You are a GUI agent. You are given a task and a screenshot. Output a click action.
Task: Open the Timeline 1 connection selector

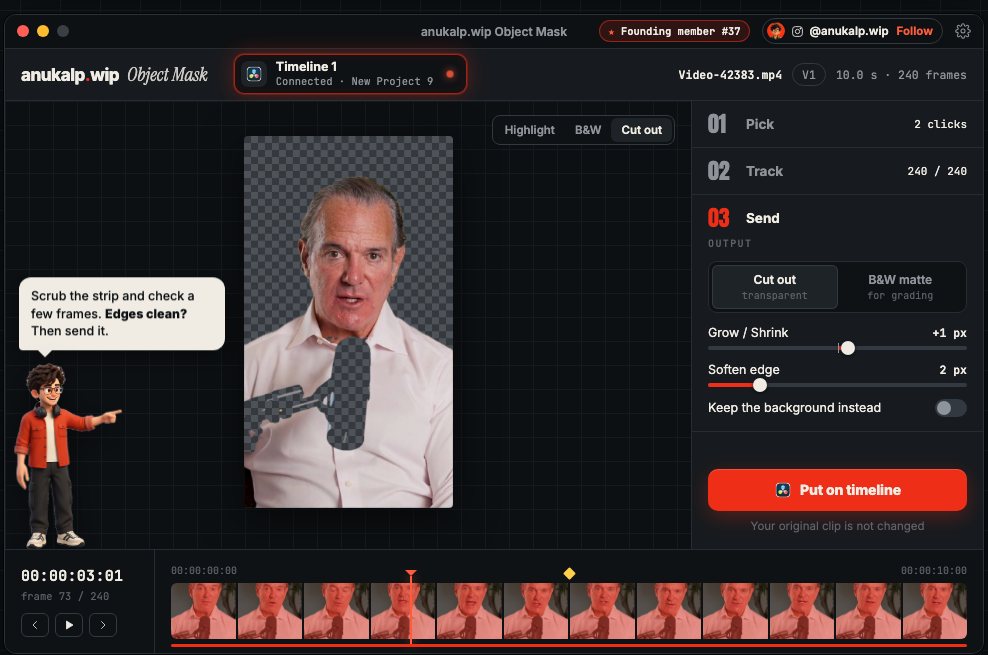click(350, 74)
